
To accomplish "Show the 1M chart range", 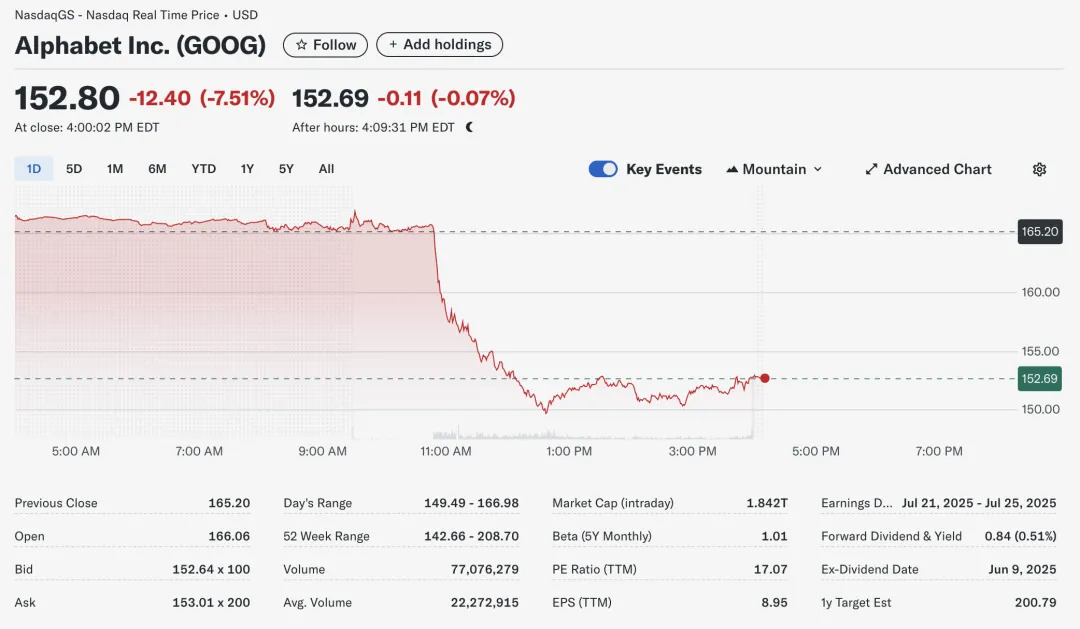I will [115, 169].
